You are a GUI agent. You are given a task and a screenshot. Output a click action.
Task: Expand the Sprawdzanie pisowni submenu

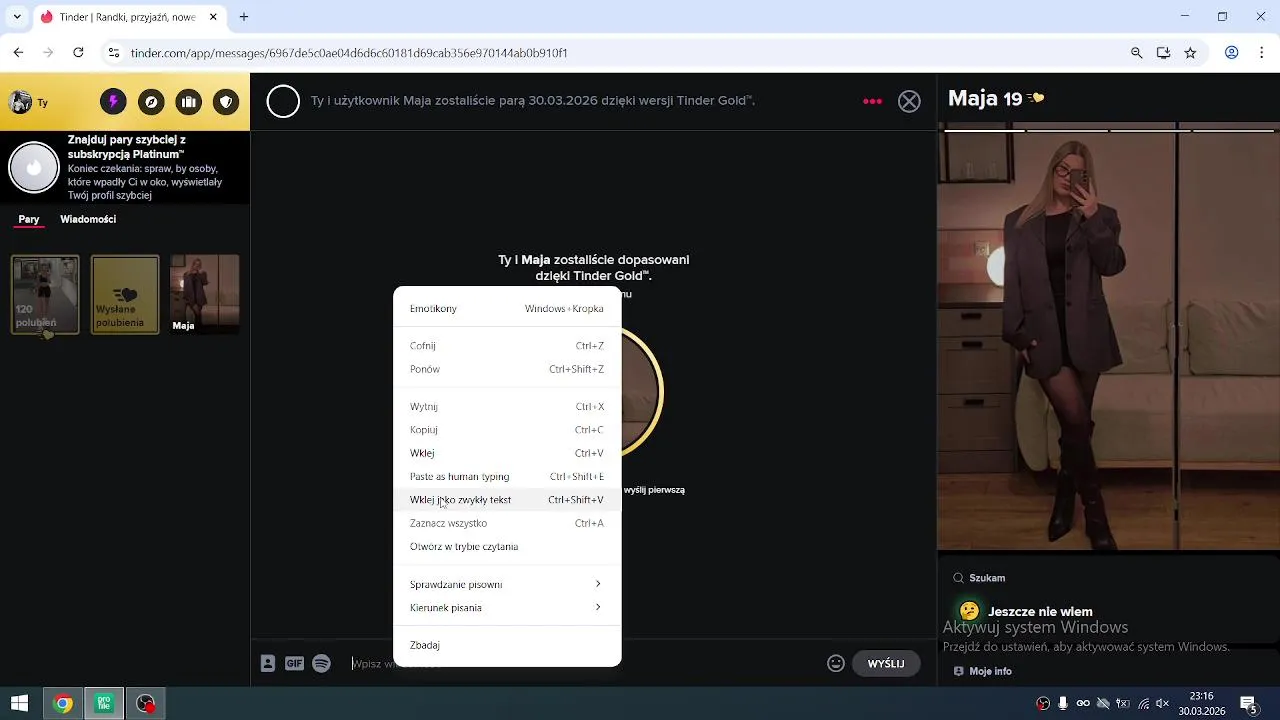[x=507, y=584]
